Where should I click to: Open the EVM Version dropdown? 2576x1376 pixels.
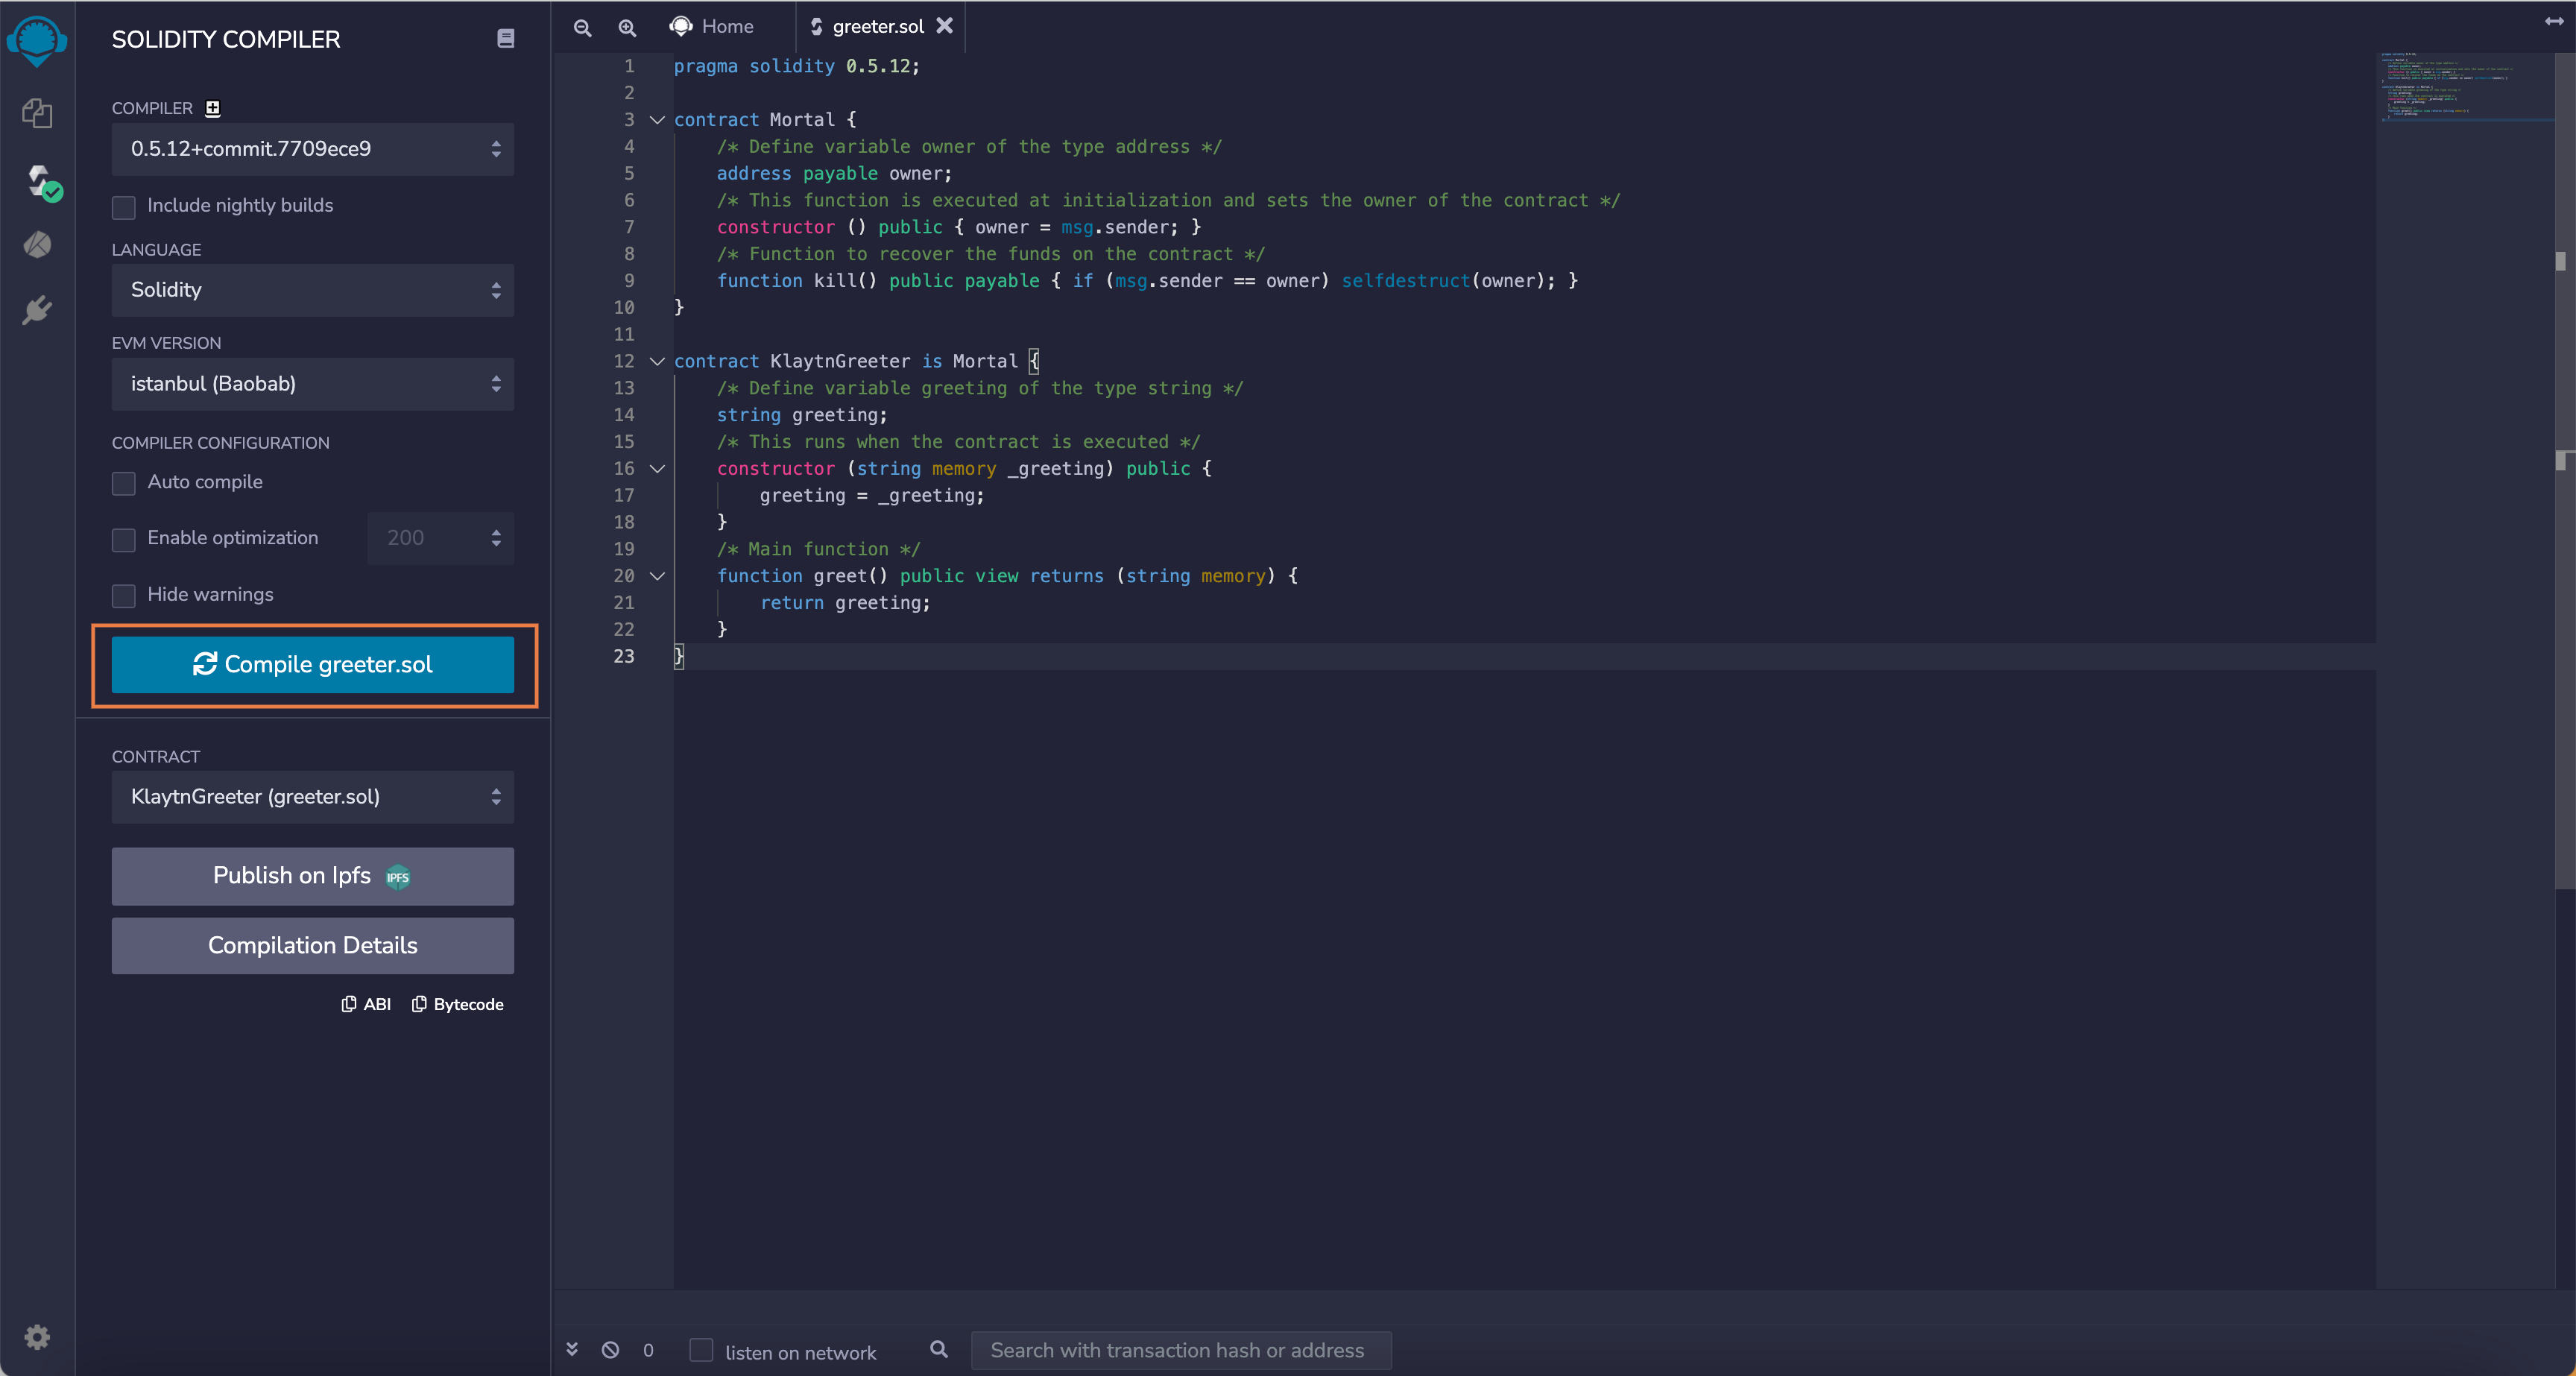(312, 384)
